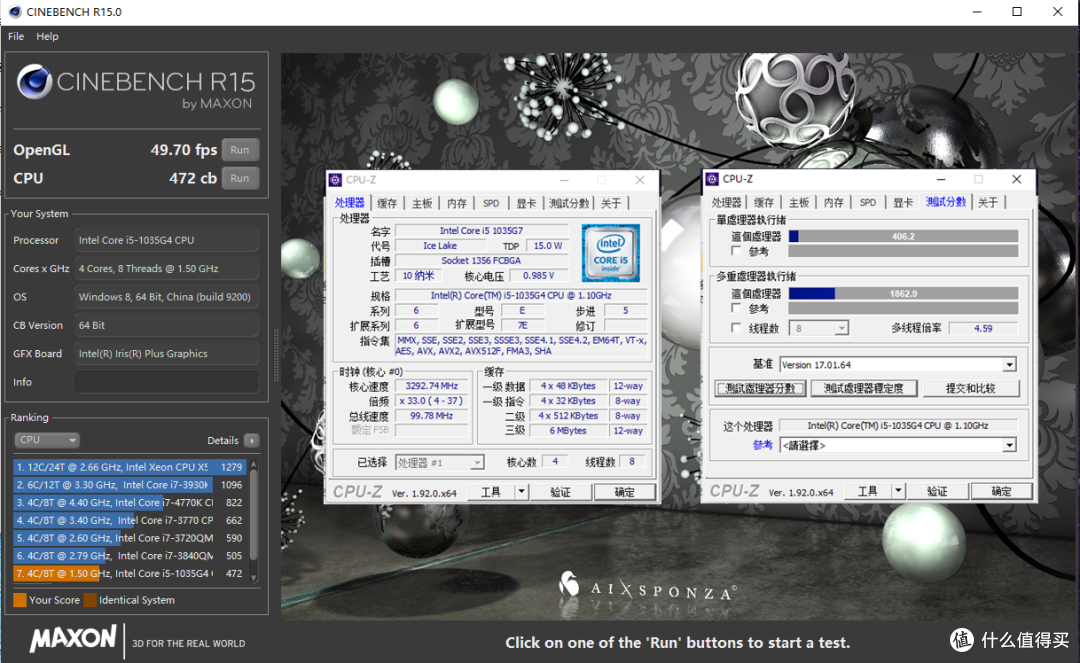Switch to 关于 tab in right CPU-Z
Viewport: 1080px width, 663px height.
point(988,202)
